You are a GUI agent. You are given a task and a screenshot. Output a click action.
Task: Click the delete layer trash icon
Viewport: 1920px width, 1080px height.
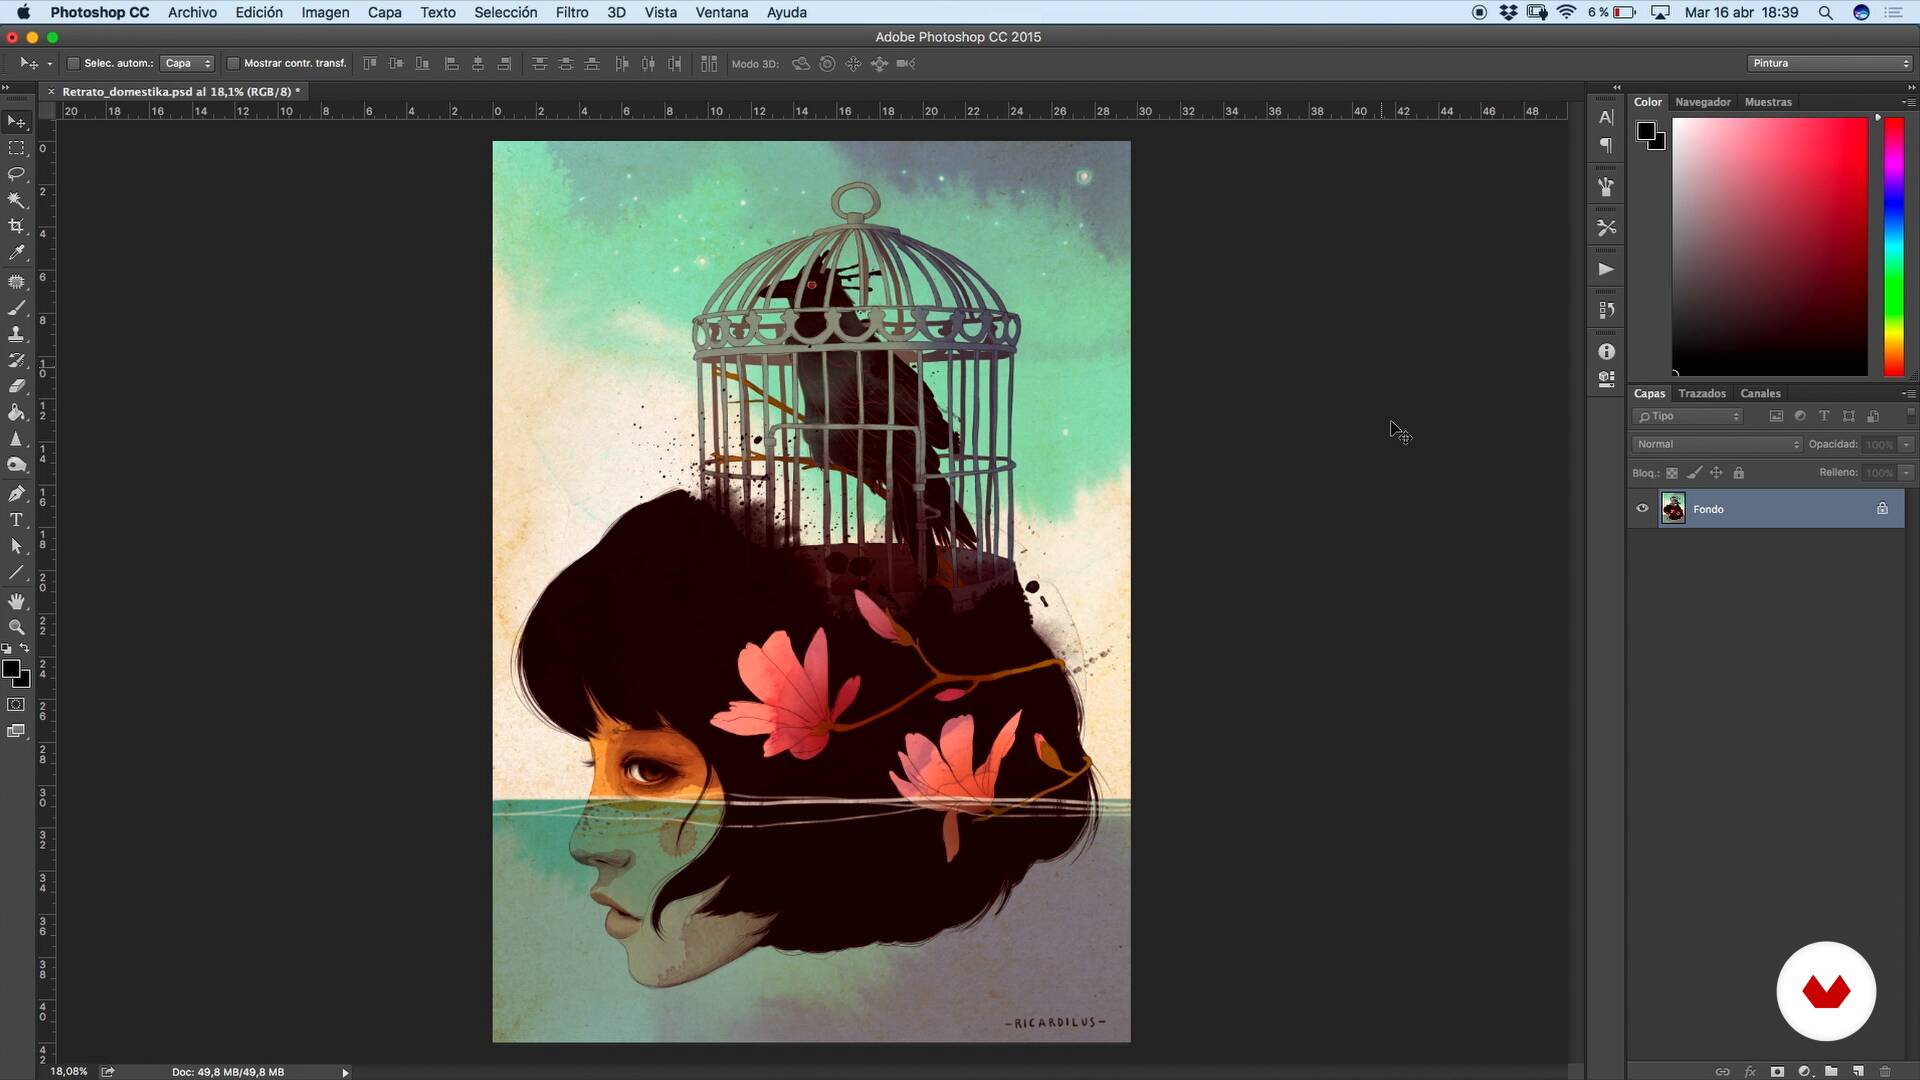(x=1885, y=1071)
